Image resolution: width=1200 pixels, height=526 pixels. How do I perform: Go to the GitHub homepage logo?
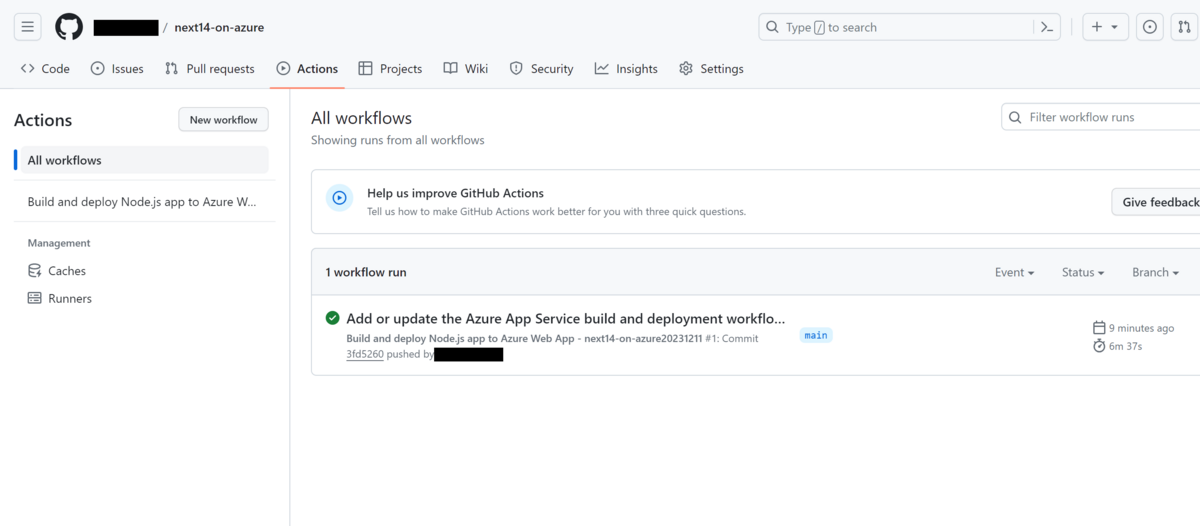(x=69, y=27)
